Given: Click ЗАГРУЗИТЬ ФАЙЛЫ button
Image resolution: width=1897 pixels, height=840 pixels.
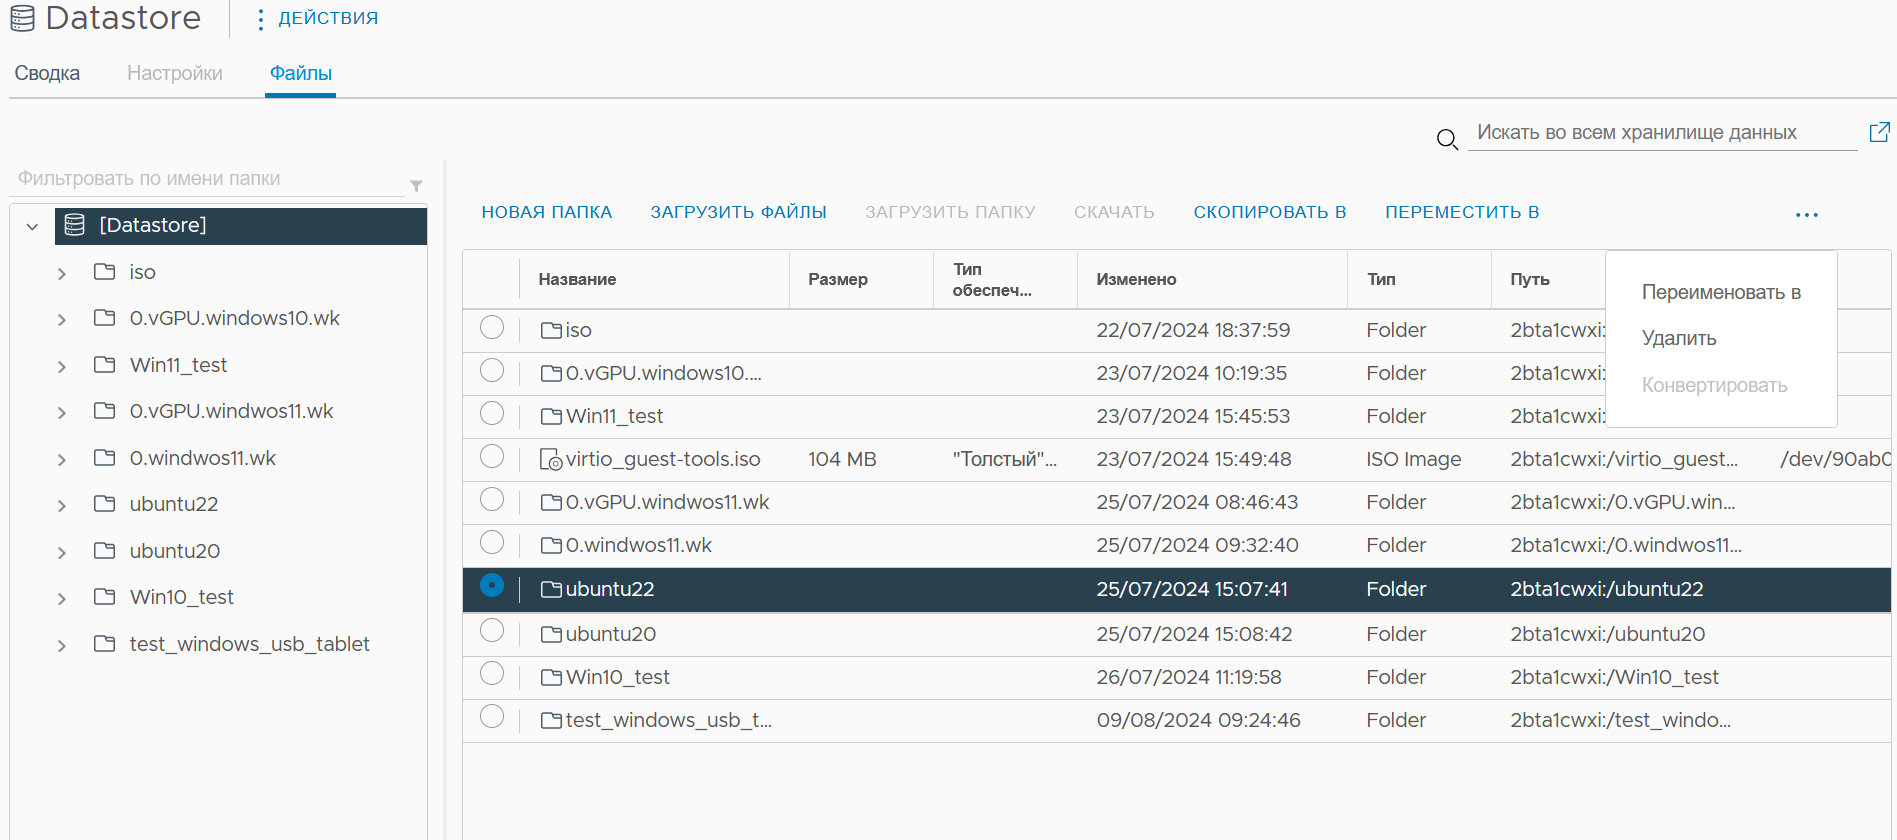Looking at the screenshot, I should click(x=738, y=212).
